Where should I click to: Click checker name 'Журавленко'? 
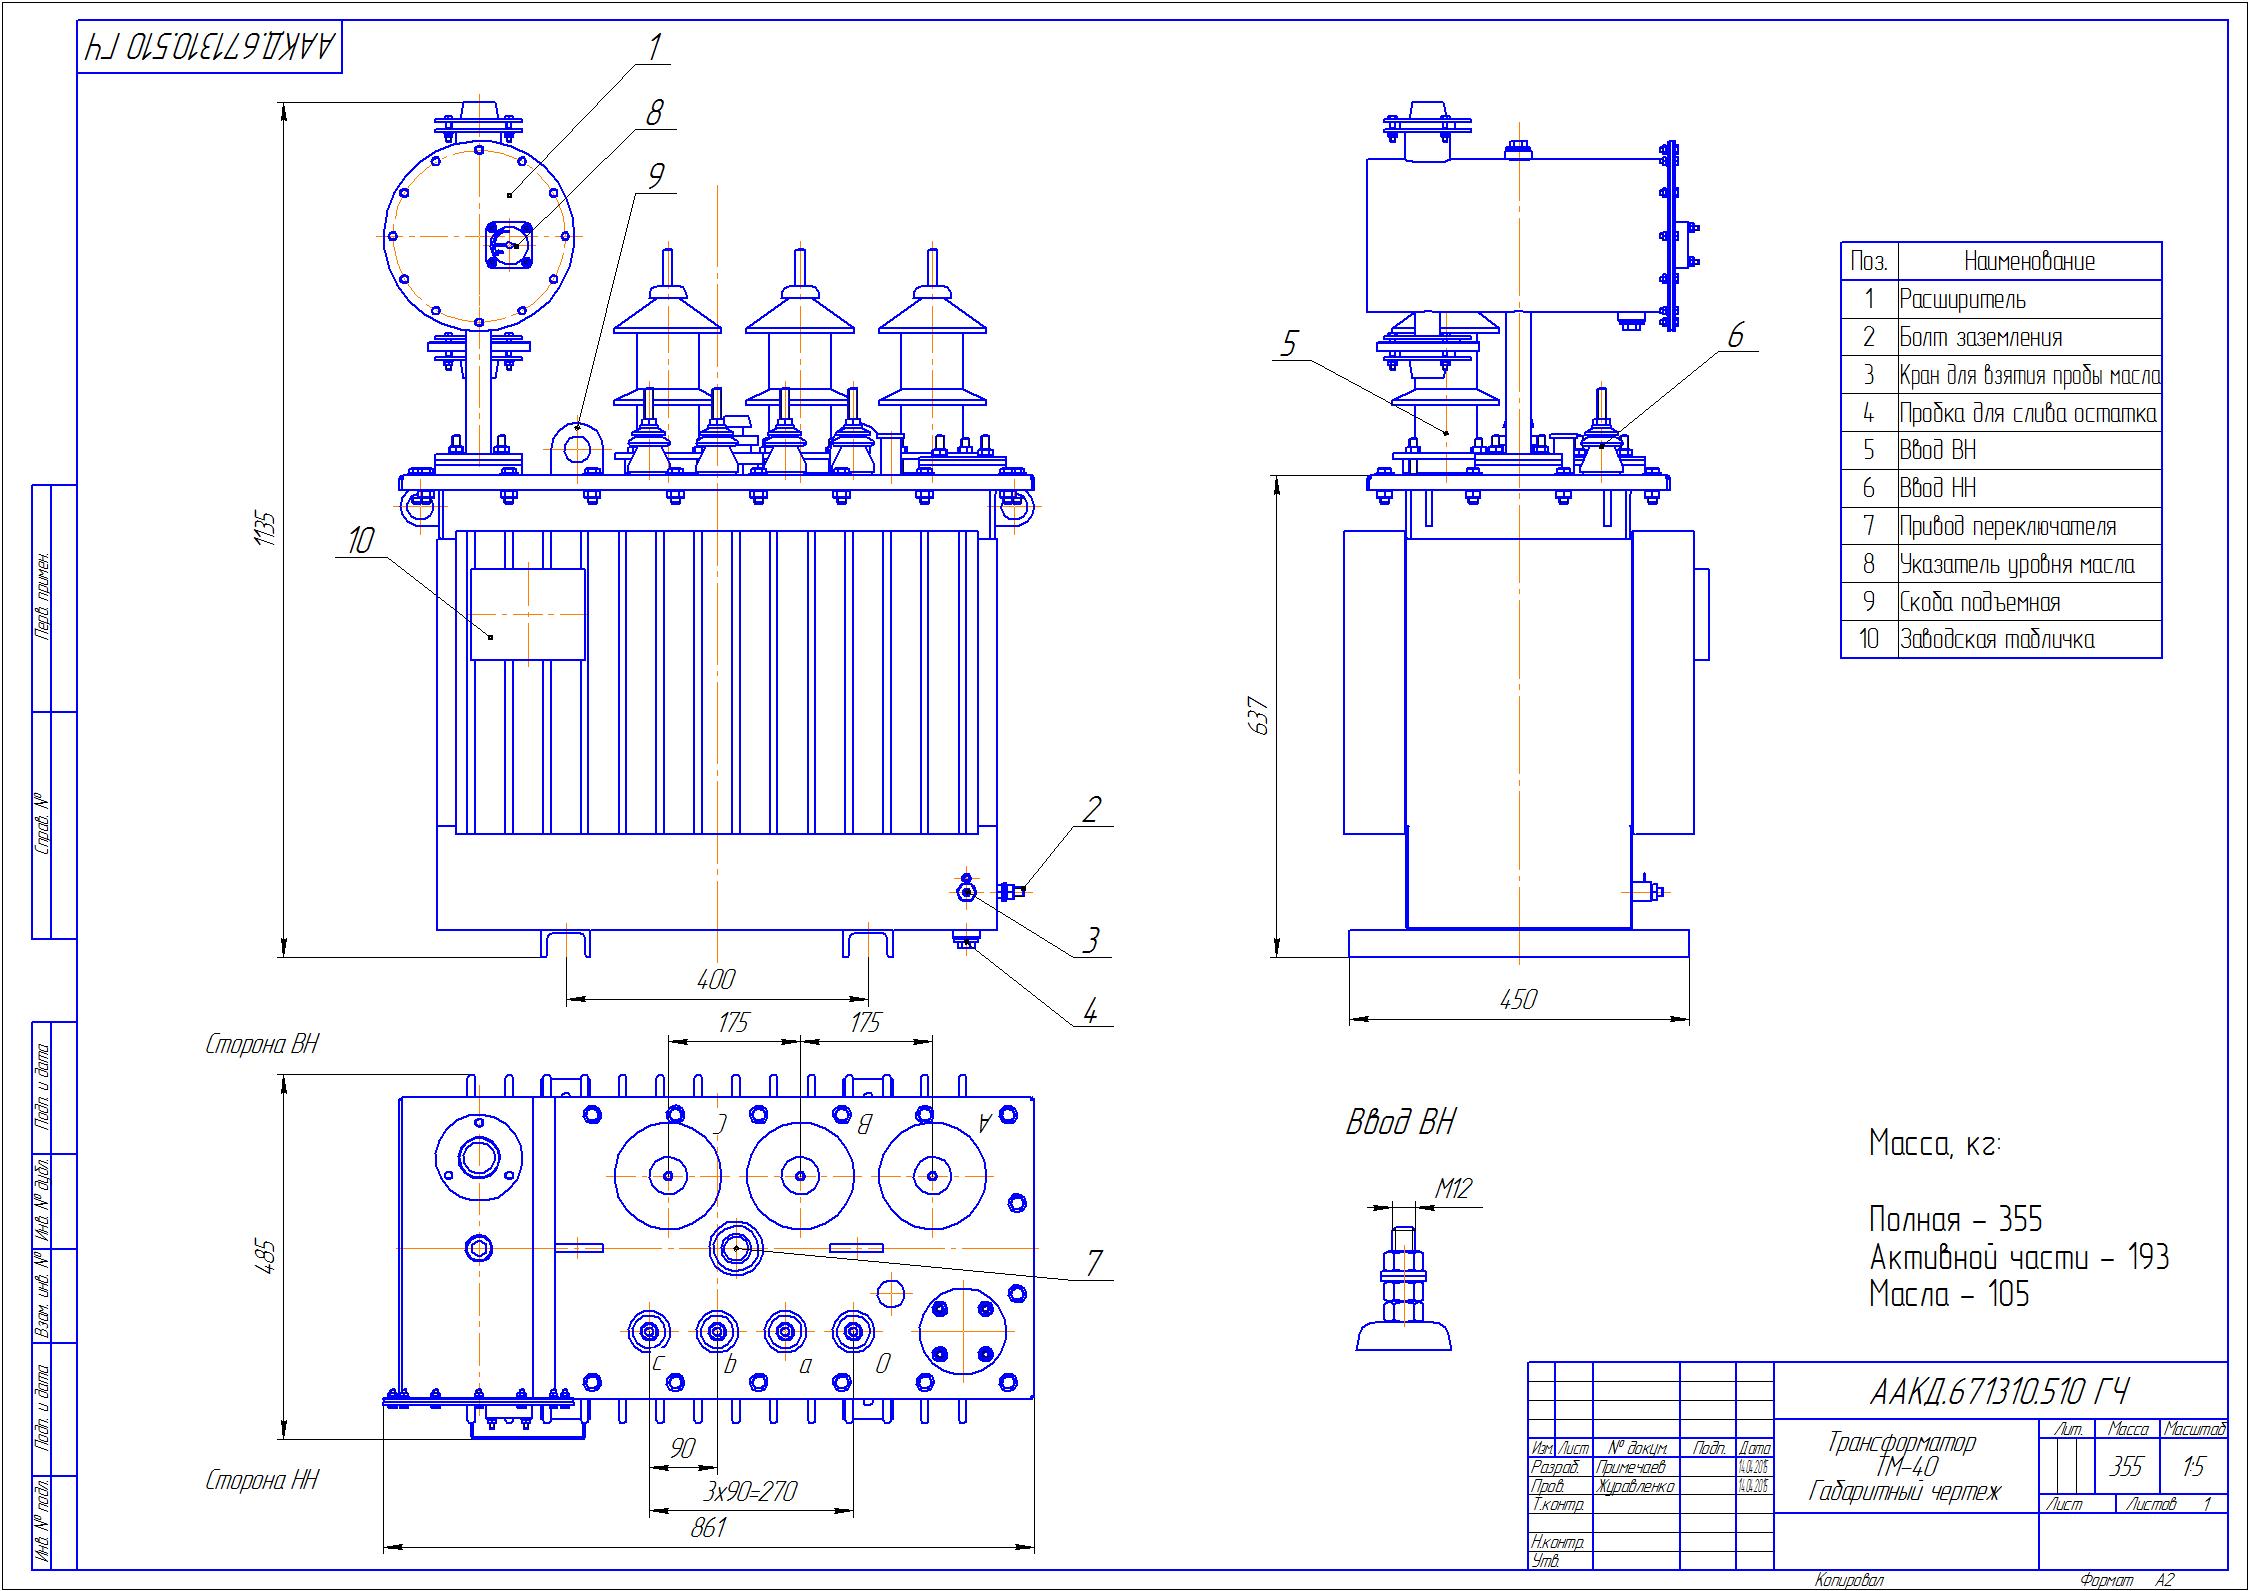(1635, 1486)
